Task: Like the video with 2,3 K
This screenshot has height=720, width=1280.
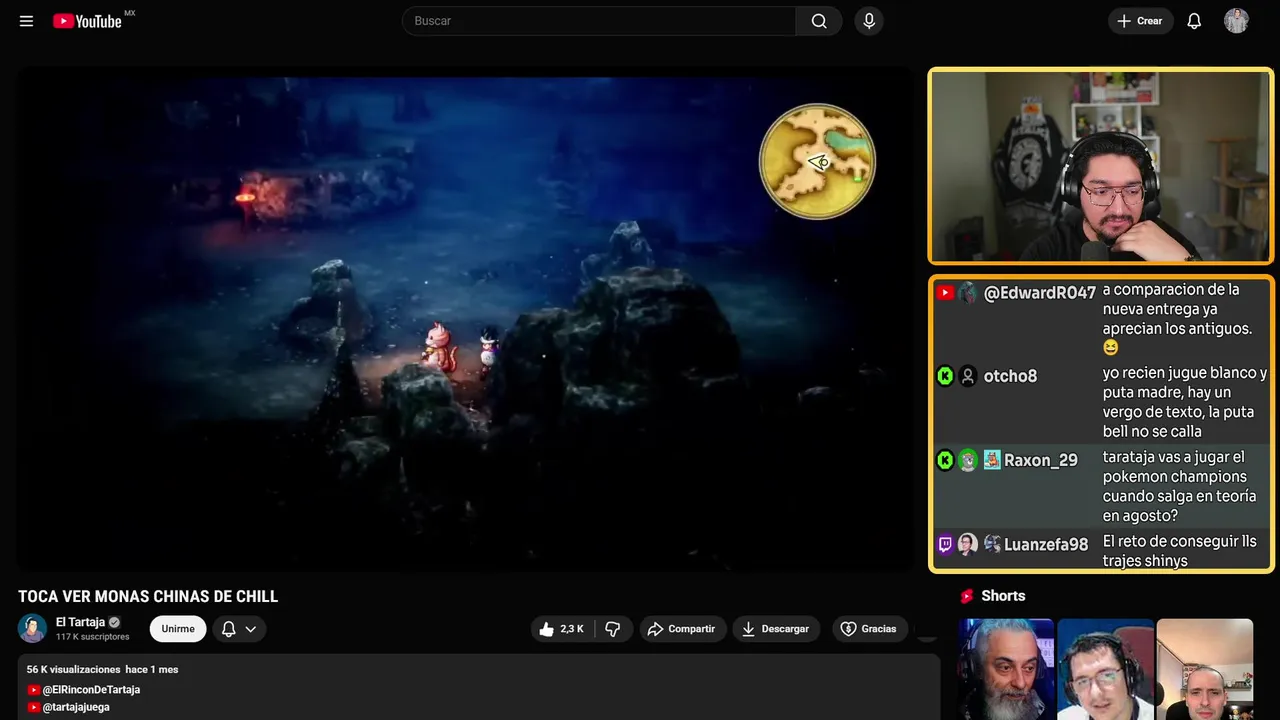Action: [x=561, y=629]
